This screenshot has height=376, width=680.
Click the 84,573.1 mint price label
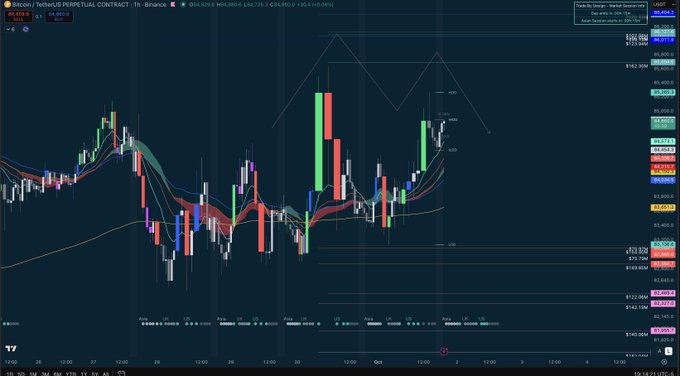tap(664, 141)
